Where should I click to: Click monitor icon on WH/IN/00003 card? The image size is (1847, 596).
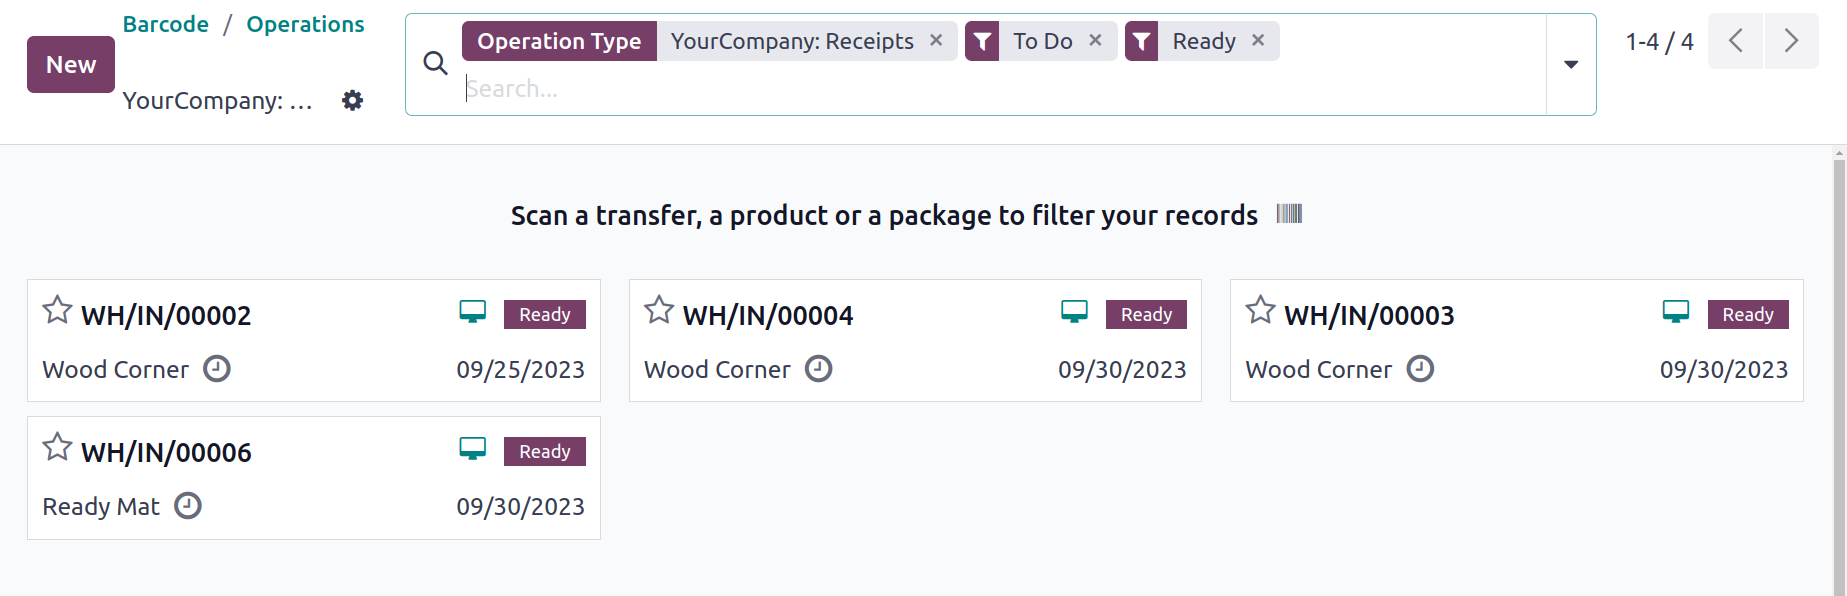[1676, 312]
